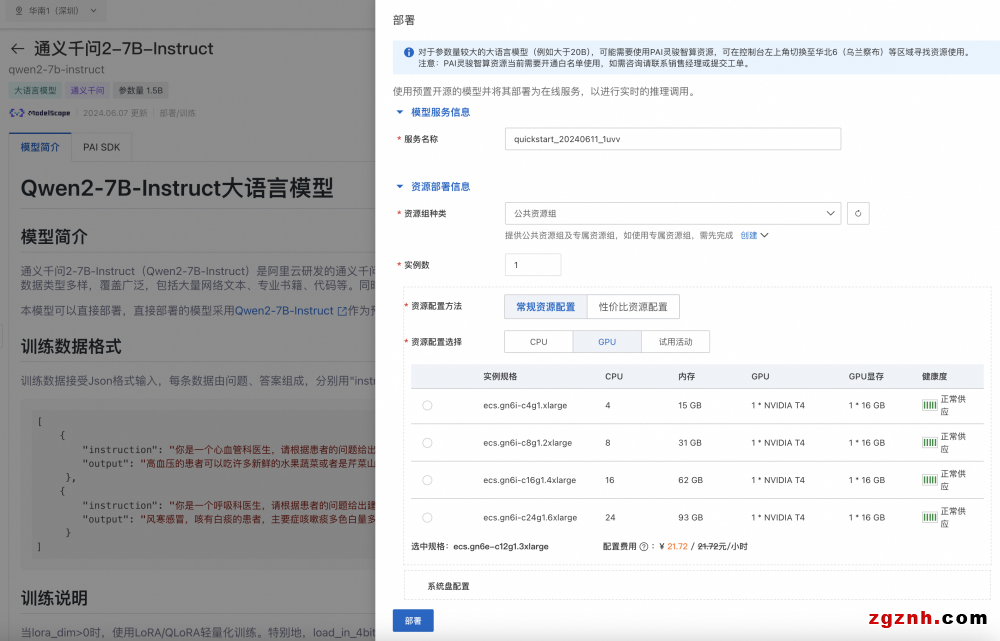
Task: Click the location pin icon for 华南1
Action: click(x=19, y=11)
